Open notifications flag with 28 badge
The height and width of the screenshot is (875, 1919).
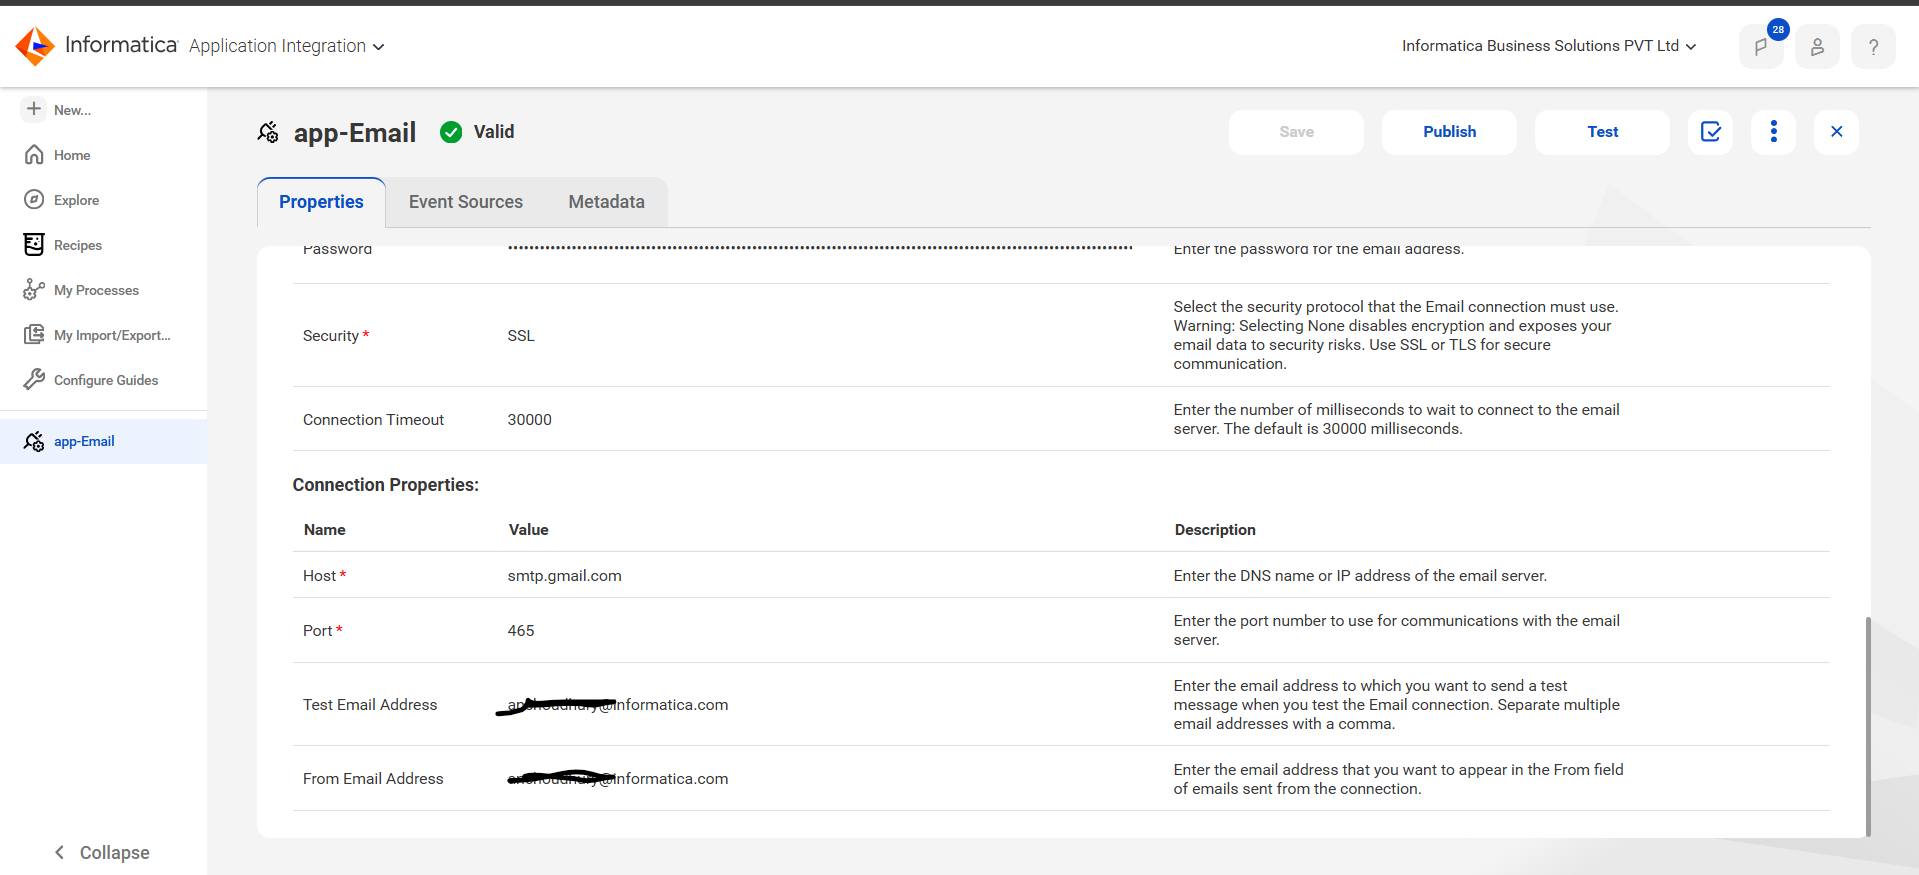point(1762,46)
